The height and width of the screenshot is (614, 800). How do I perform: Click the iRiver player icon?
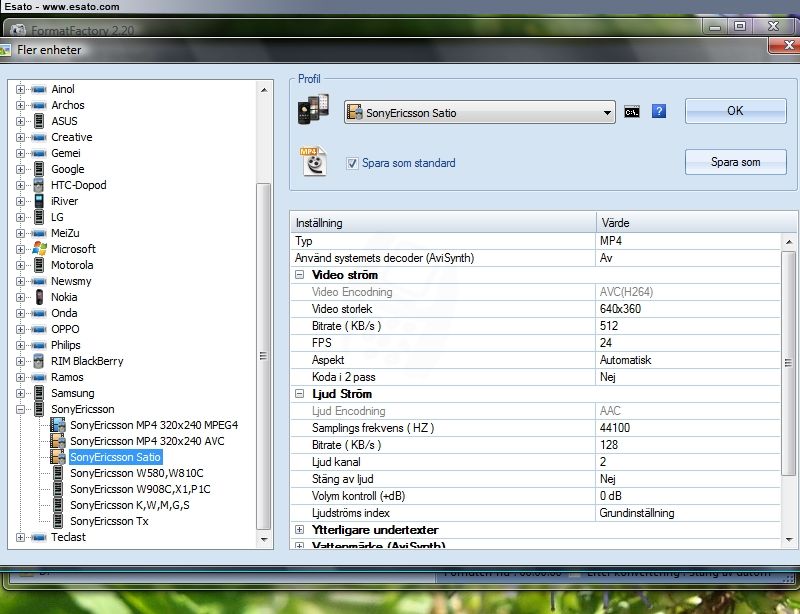[39, 201]
